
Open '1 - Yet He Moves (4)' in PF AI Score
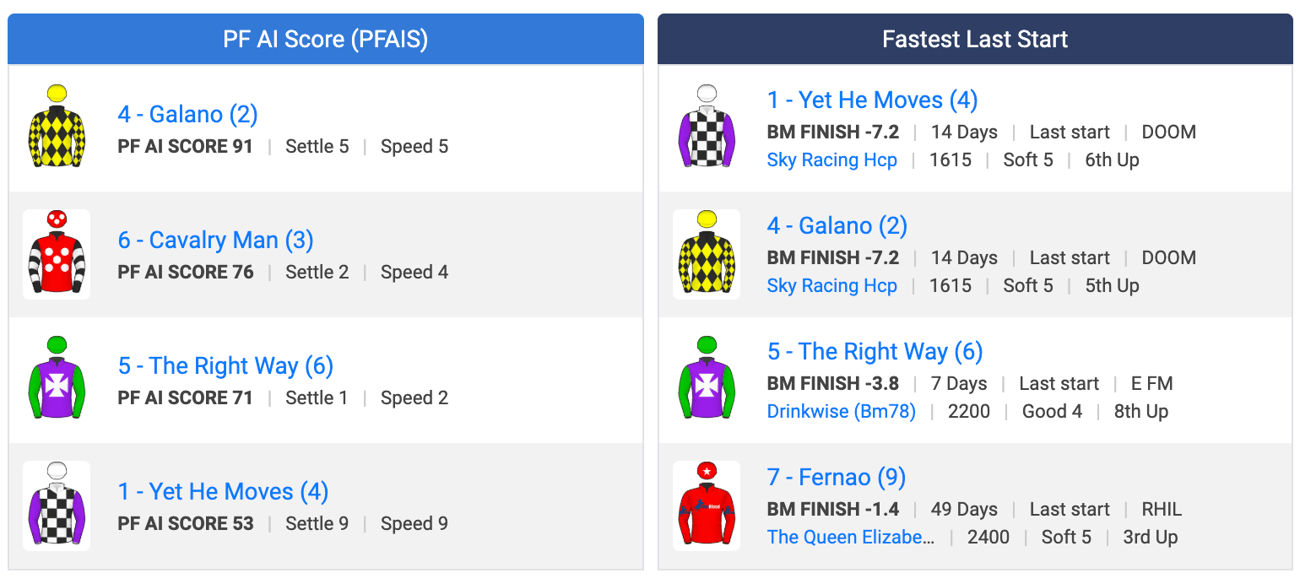pyautogui.click(x=223, y=492)
